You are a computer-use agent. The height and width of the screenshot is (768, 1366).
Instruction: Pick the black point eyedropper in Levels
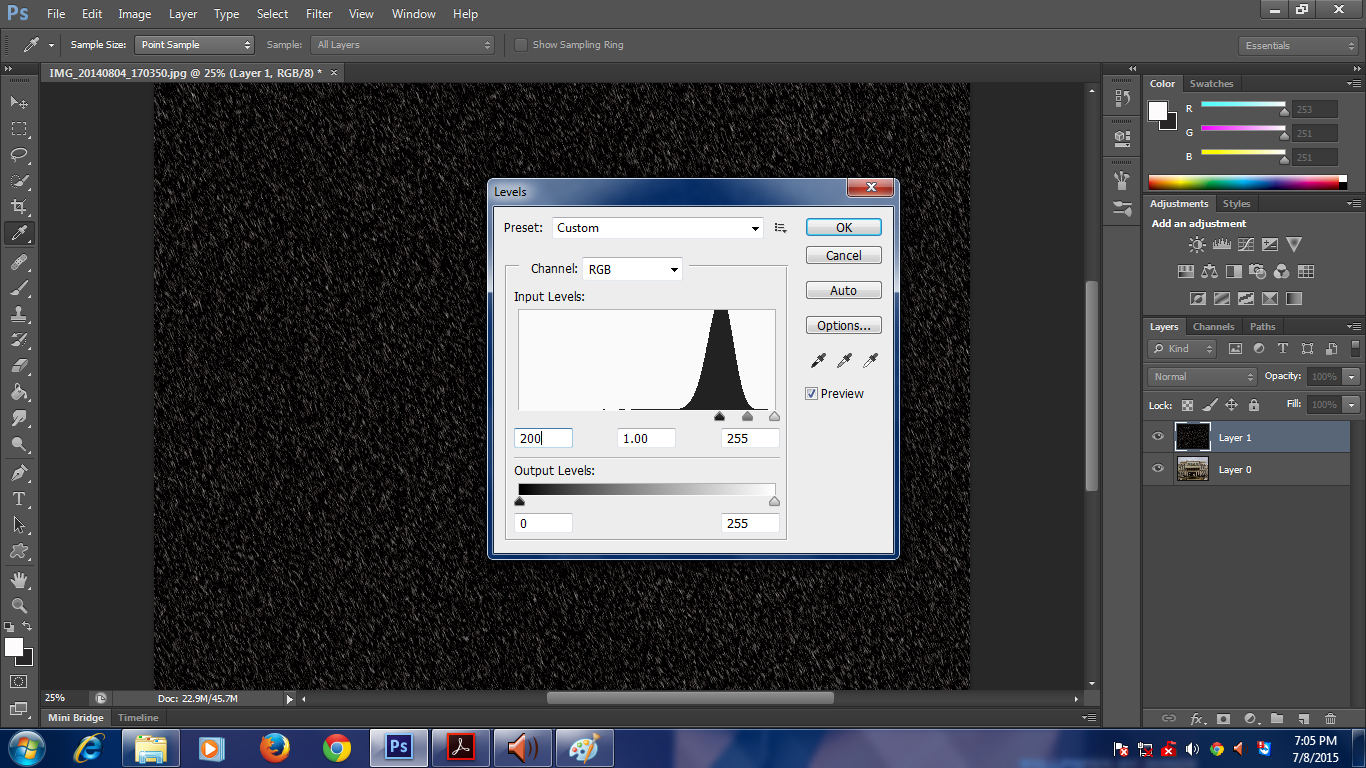pos(818,360)
